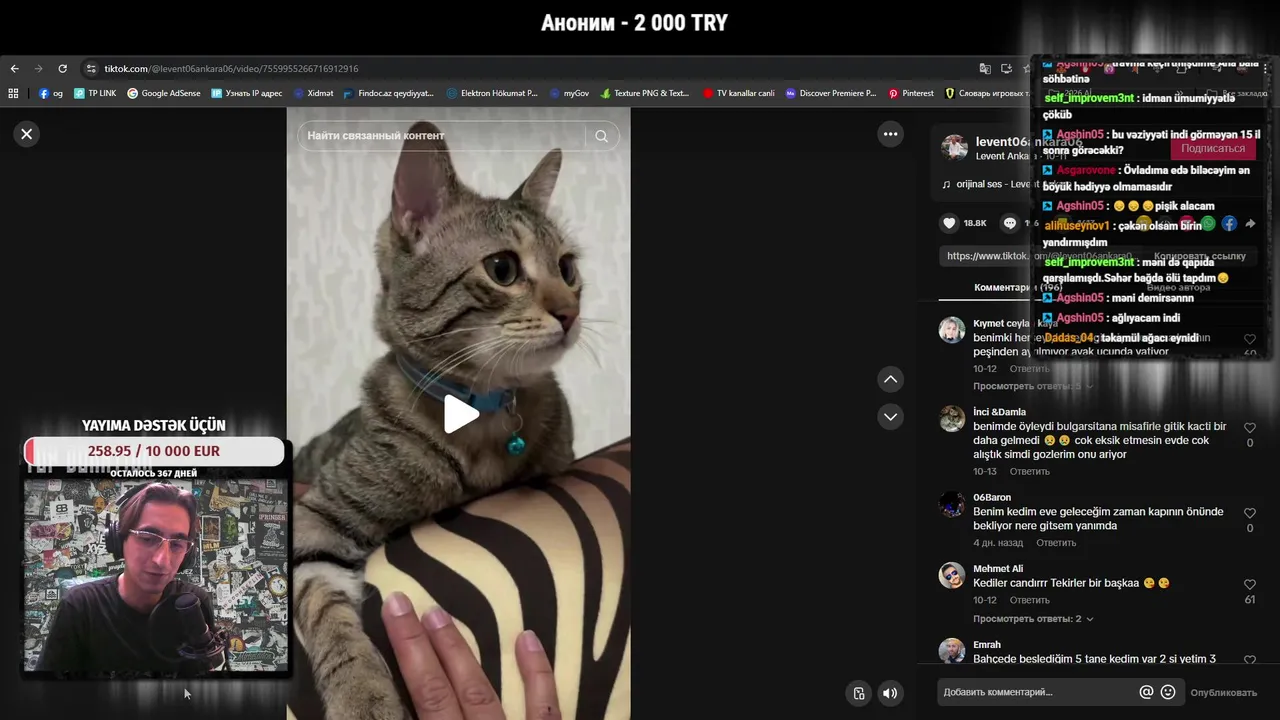The image size is (1280, 720).
Task: Go to the previous video arrow
Action: [x=890, y=379]
